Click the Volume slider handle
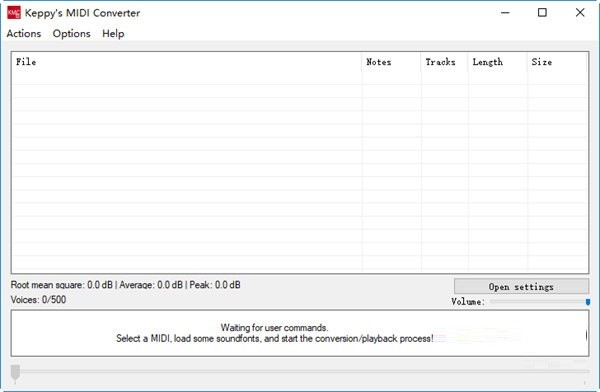 588,302
